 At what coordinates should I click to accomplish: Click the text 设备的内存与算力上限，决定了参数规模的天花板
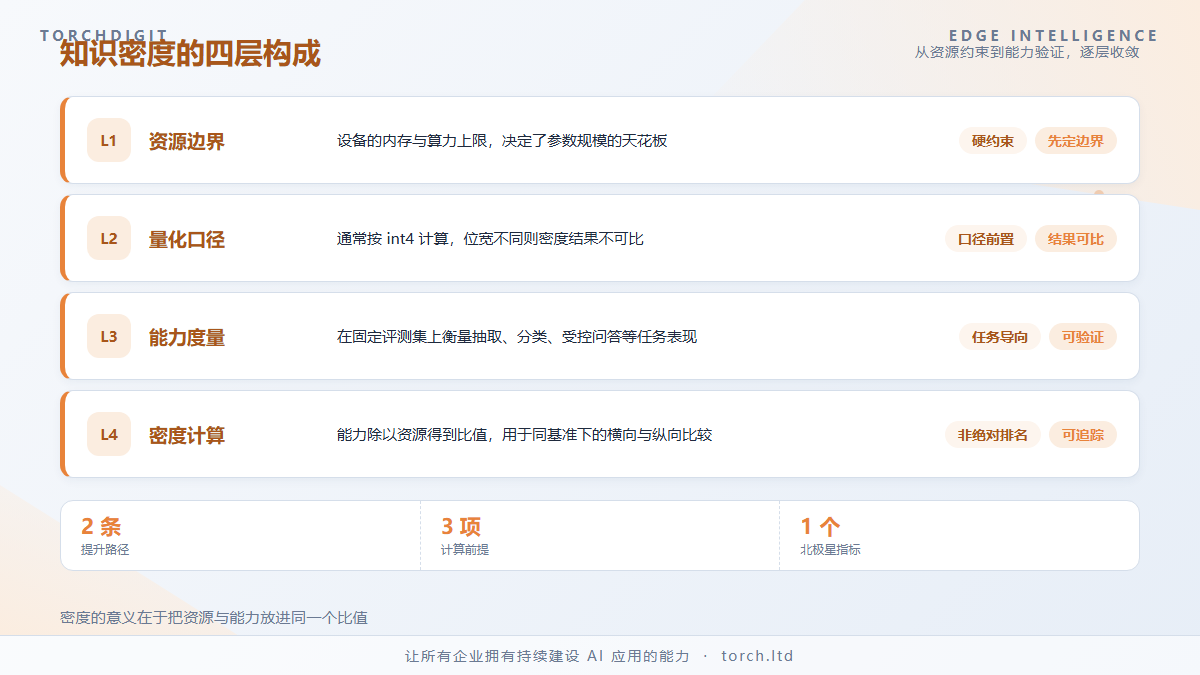502,141
